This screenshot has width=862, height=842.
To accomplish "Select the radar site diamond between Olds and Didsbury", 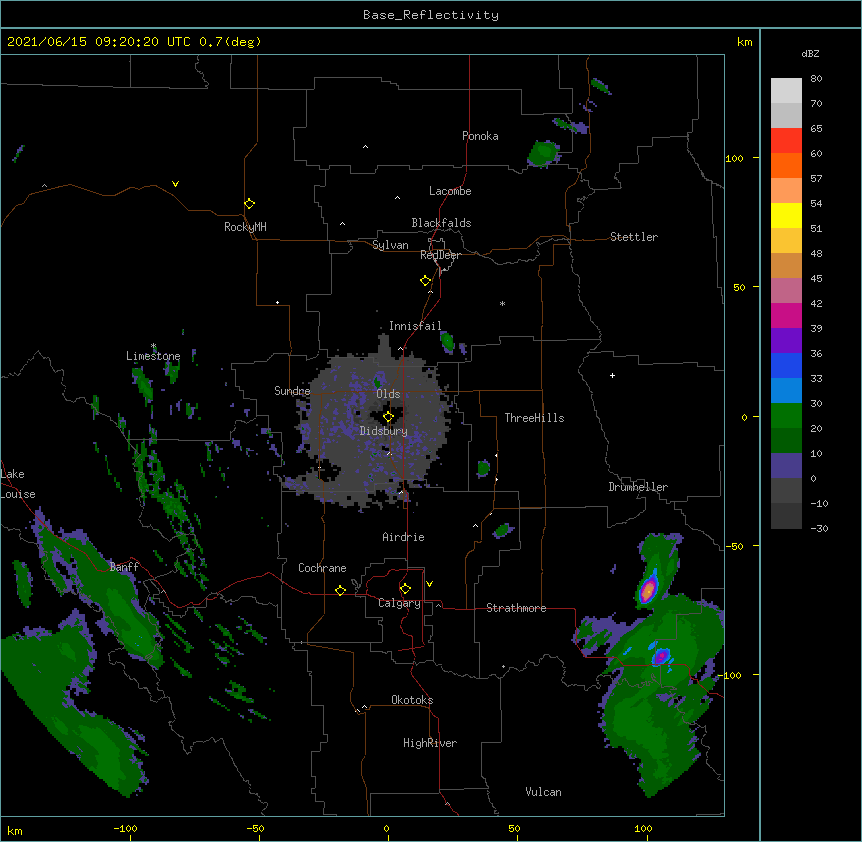I will 388,417.
